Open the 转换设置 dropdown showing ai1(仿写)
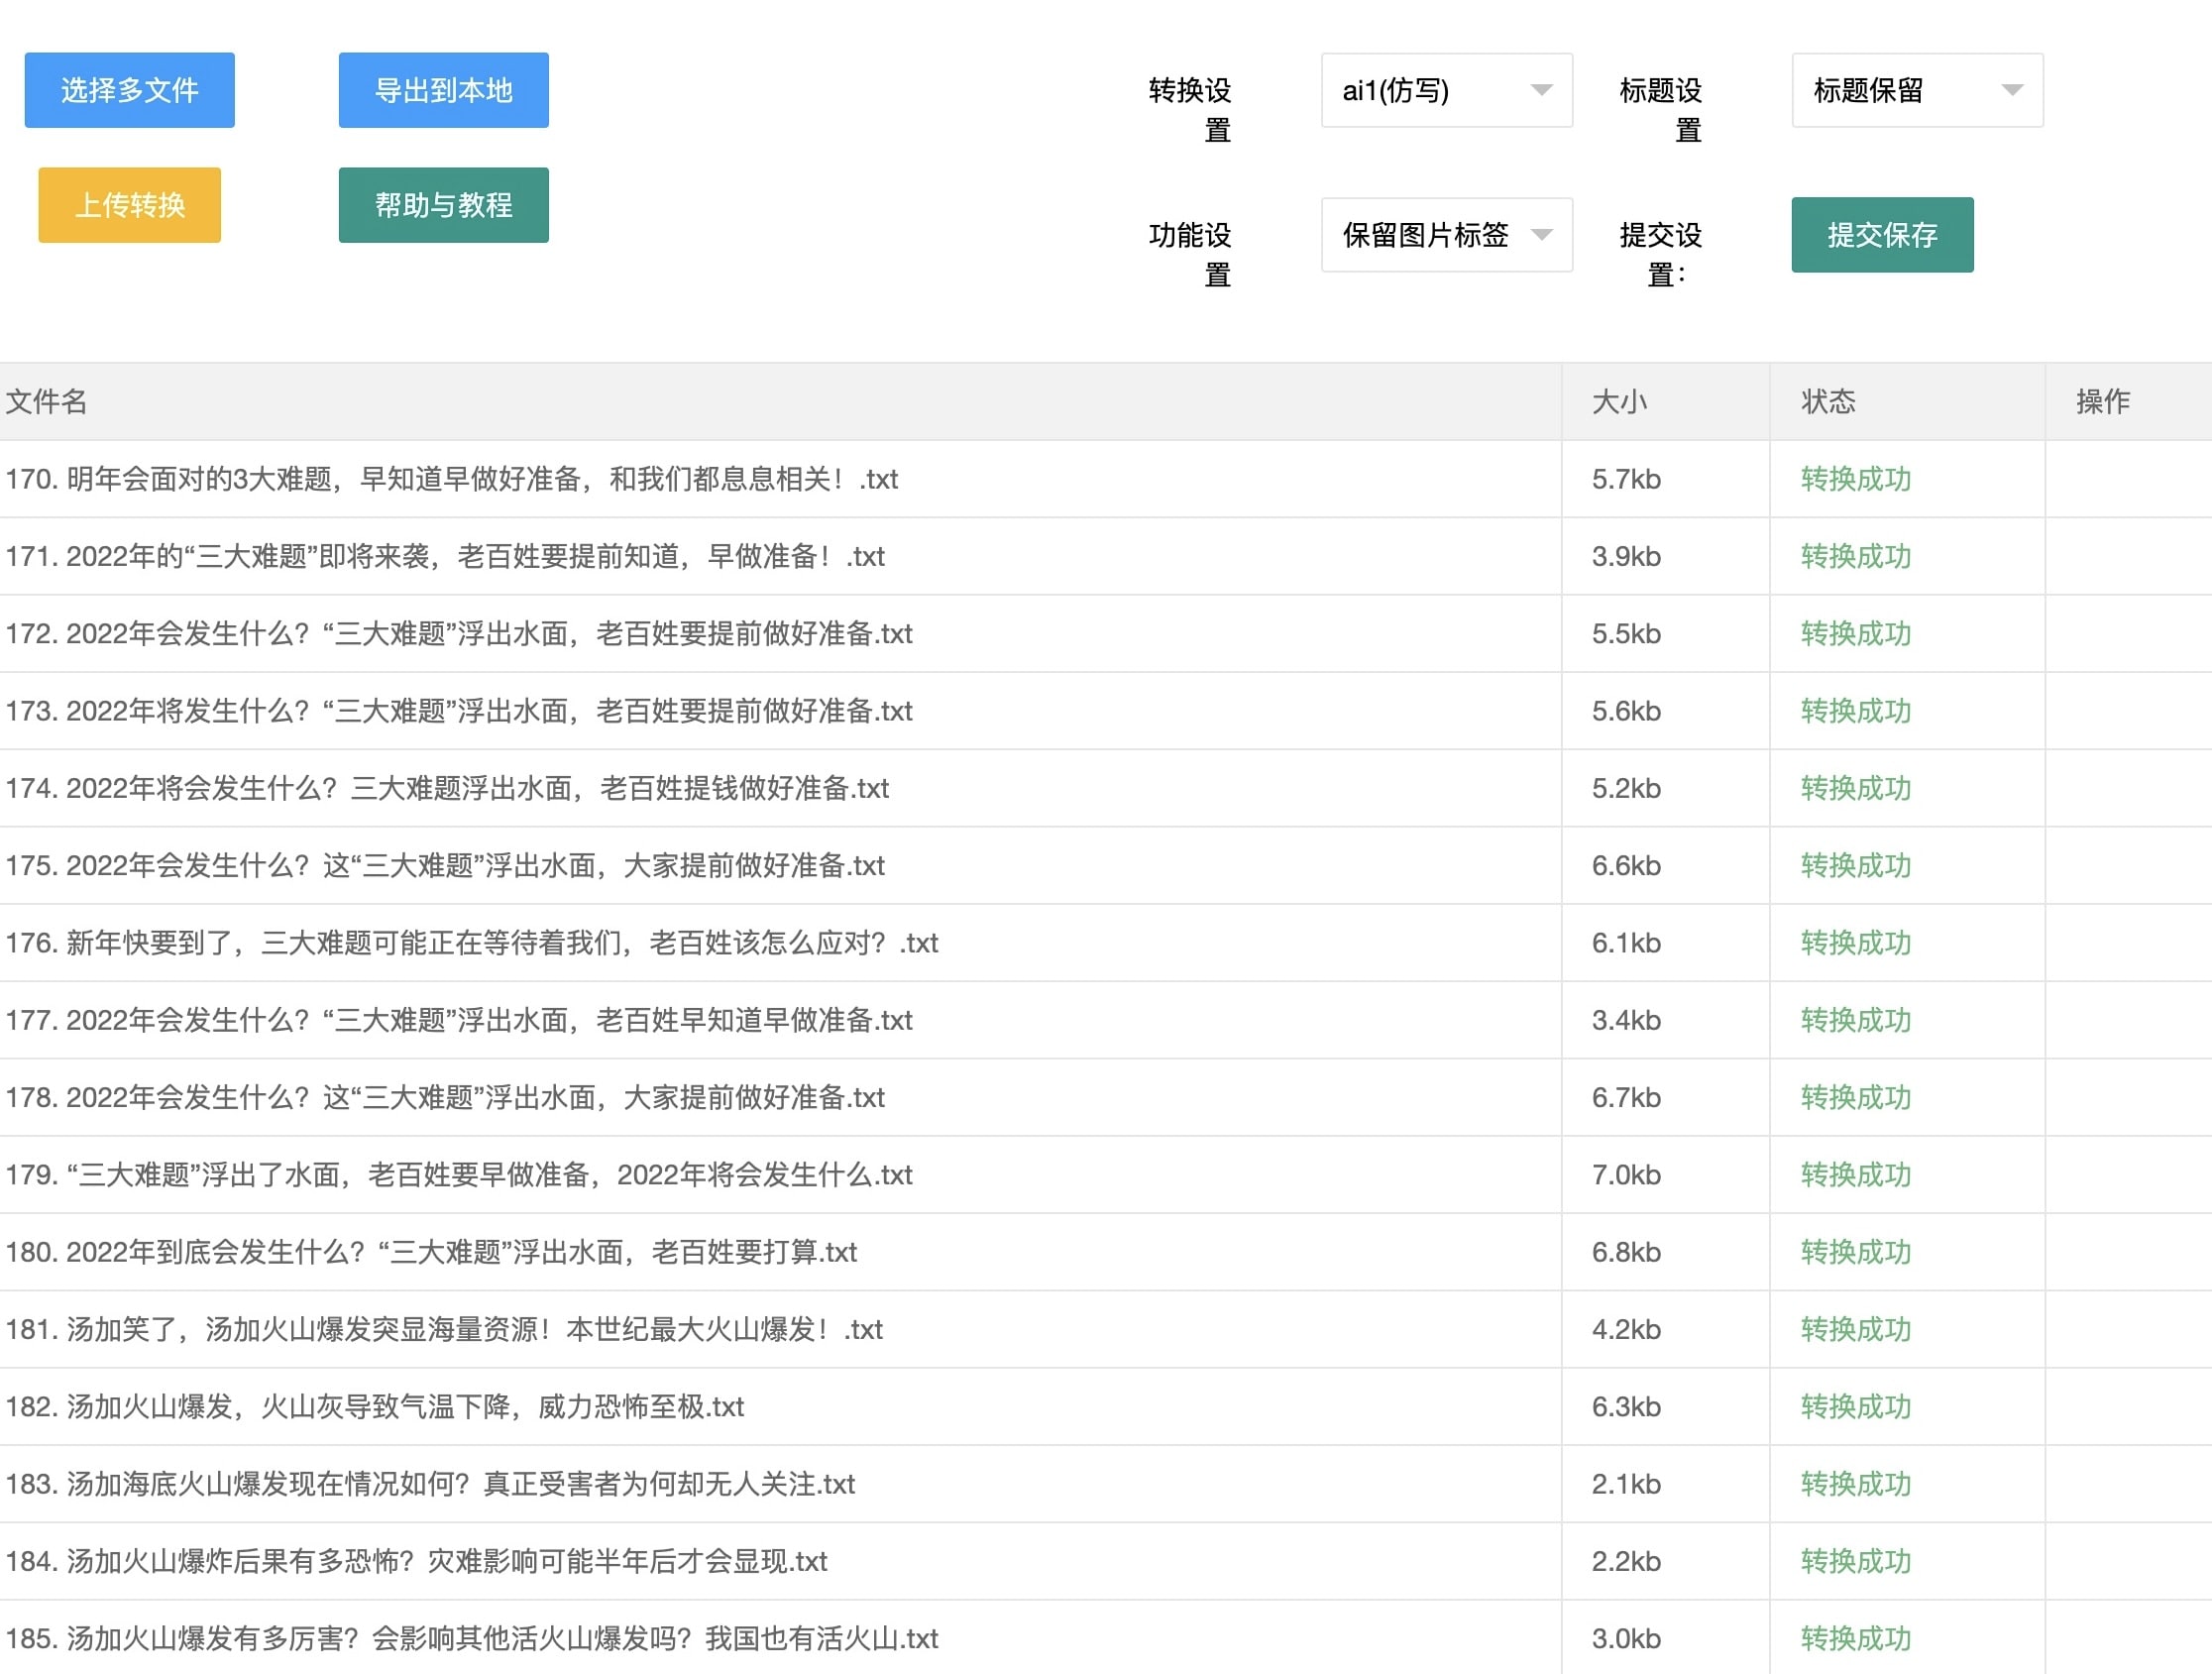Viewport: 2212px width, 1674px height. coord(1445,90)
